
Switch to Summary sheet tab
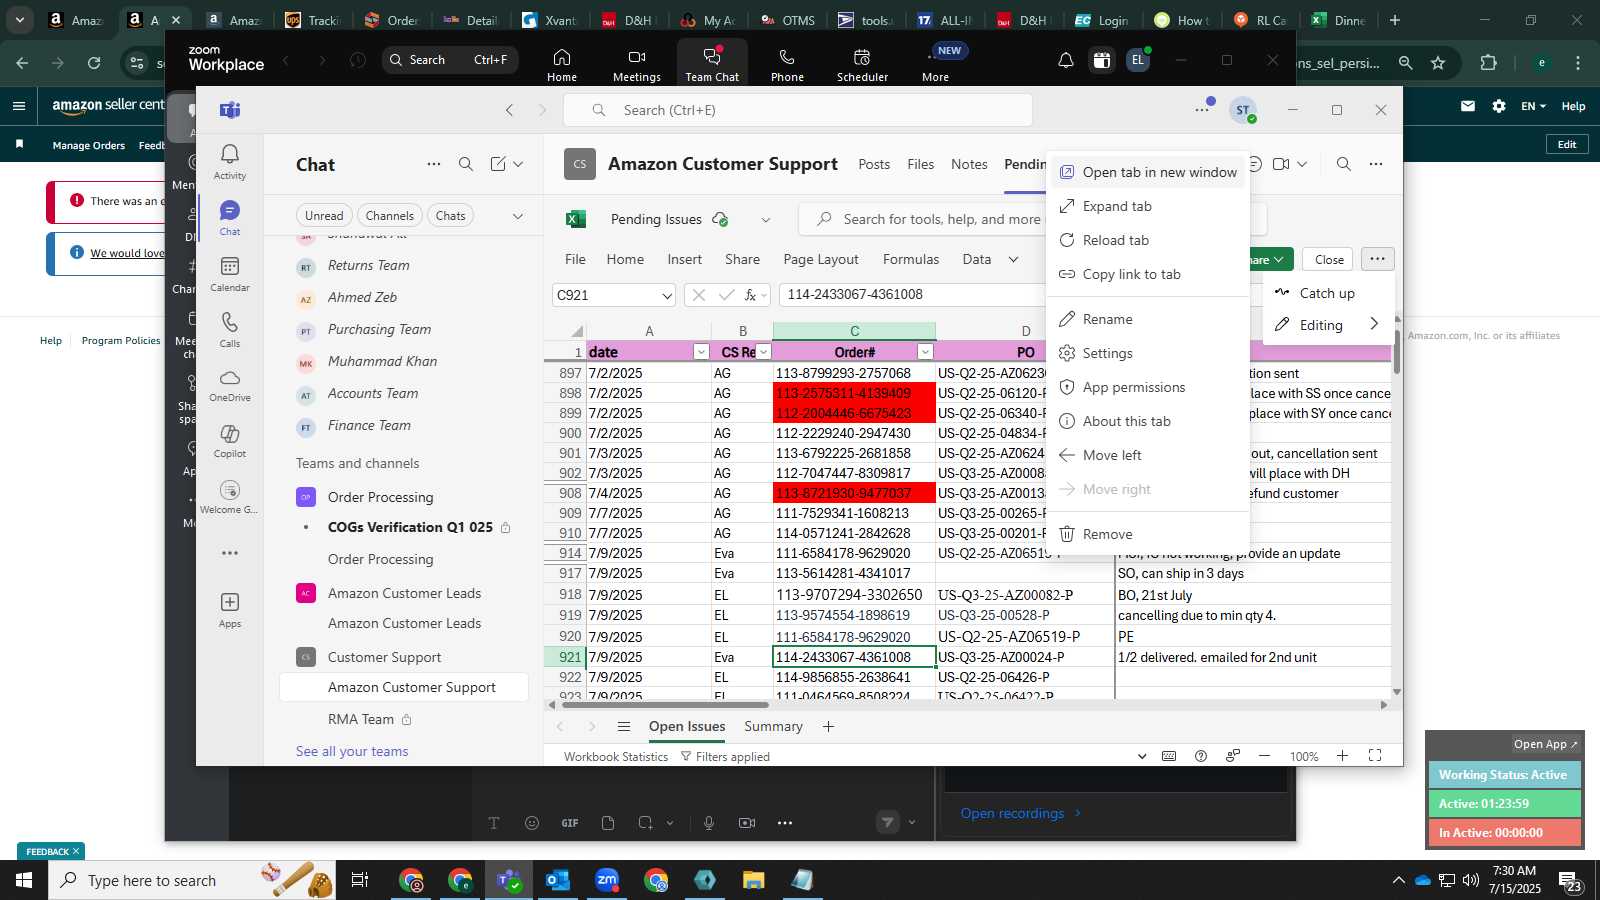[x=773, y=726]
